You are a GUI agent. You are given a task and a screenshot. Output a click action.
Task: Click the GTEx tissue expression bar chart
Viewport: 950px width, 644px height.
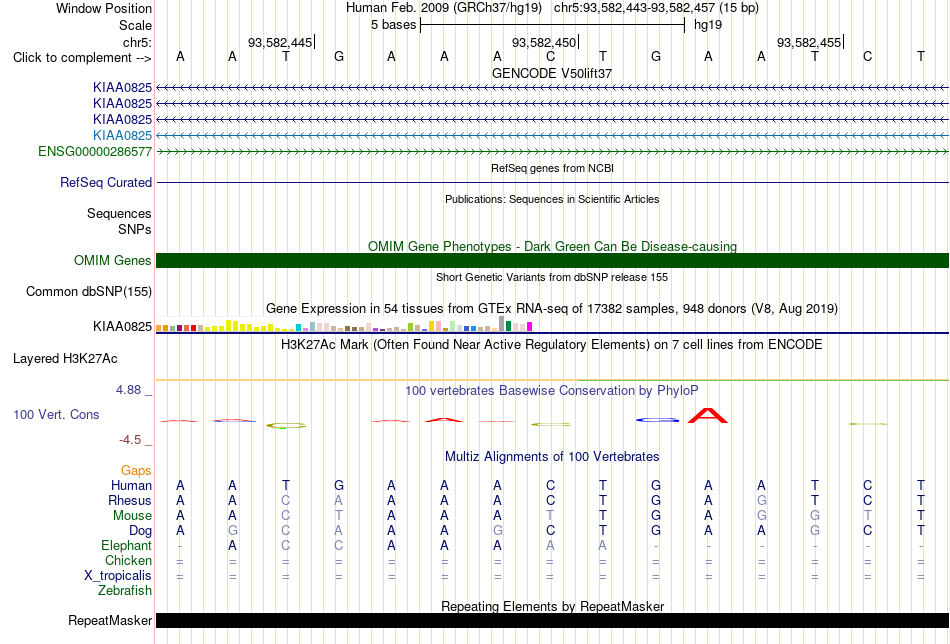[344, 324]
